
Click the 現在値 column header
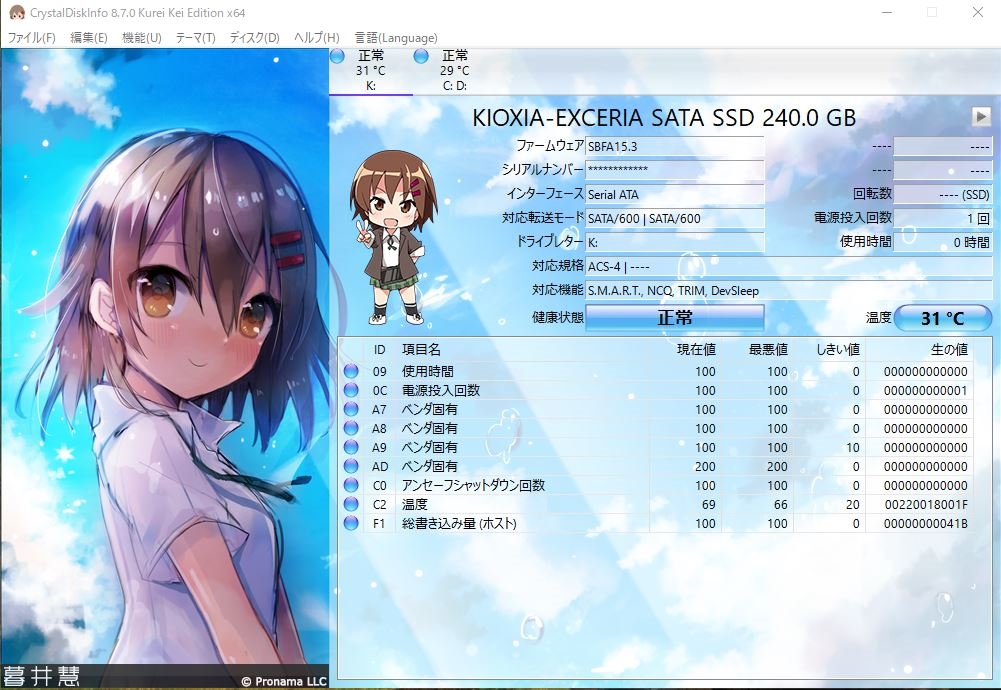(x=686, y=350)
